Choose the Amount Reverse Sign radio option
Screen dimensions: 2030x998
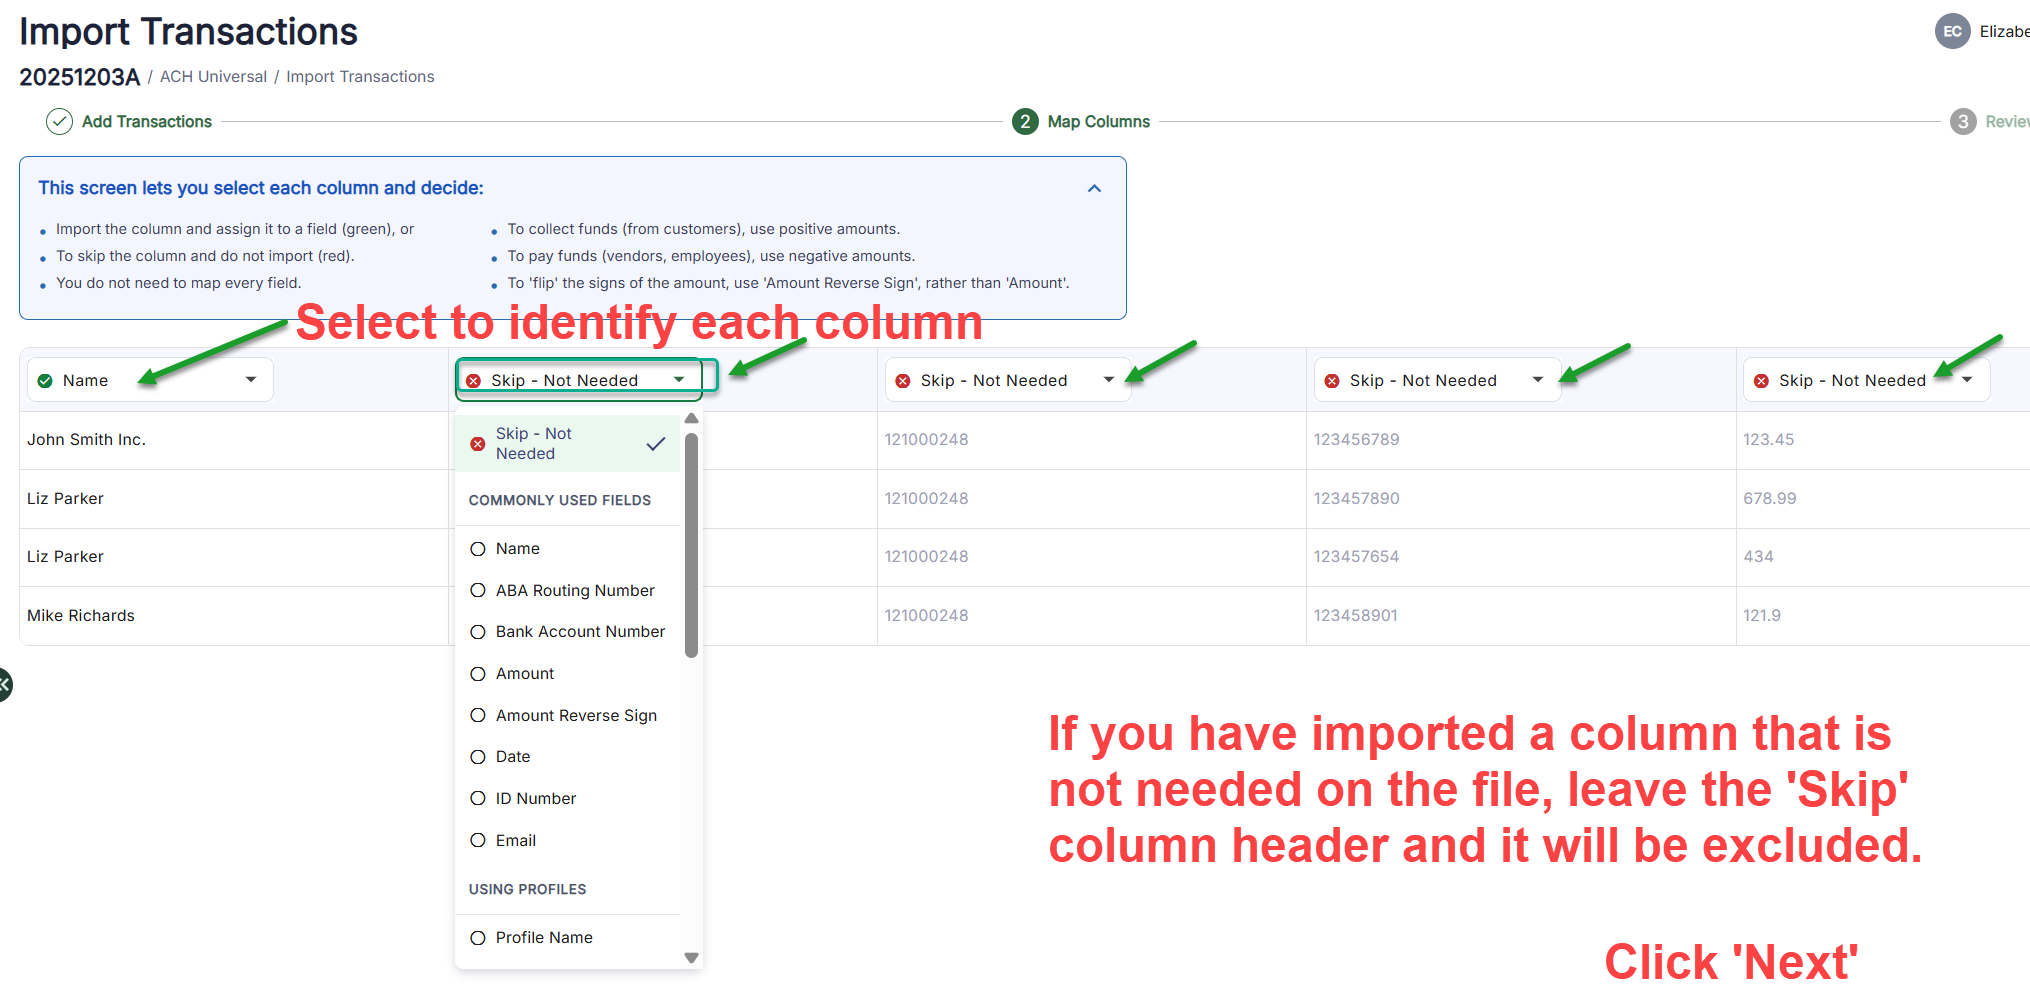pyautogui.click(x=478, y=715)
